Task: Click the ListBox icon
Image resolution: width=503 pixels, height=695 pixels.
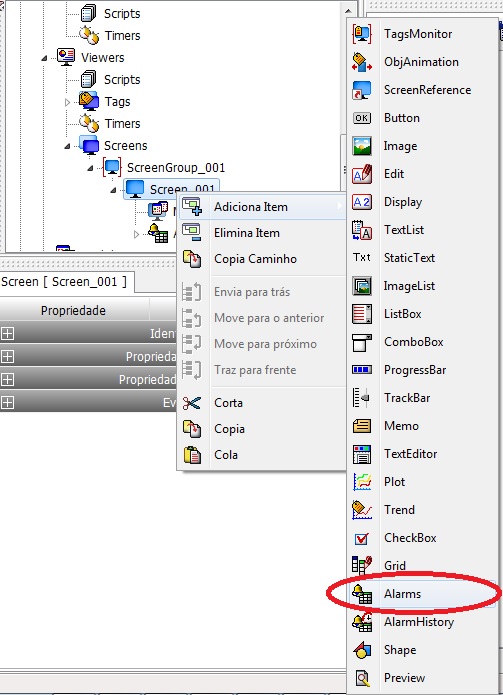Action: click(362, 314)
